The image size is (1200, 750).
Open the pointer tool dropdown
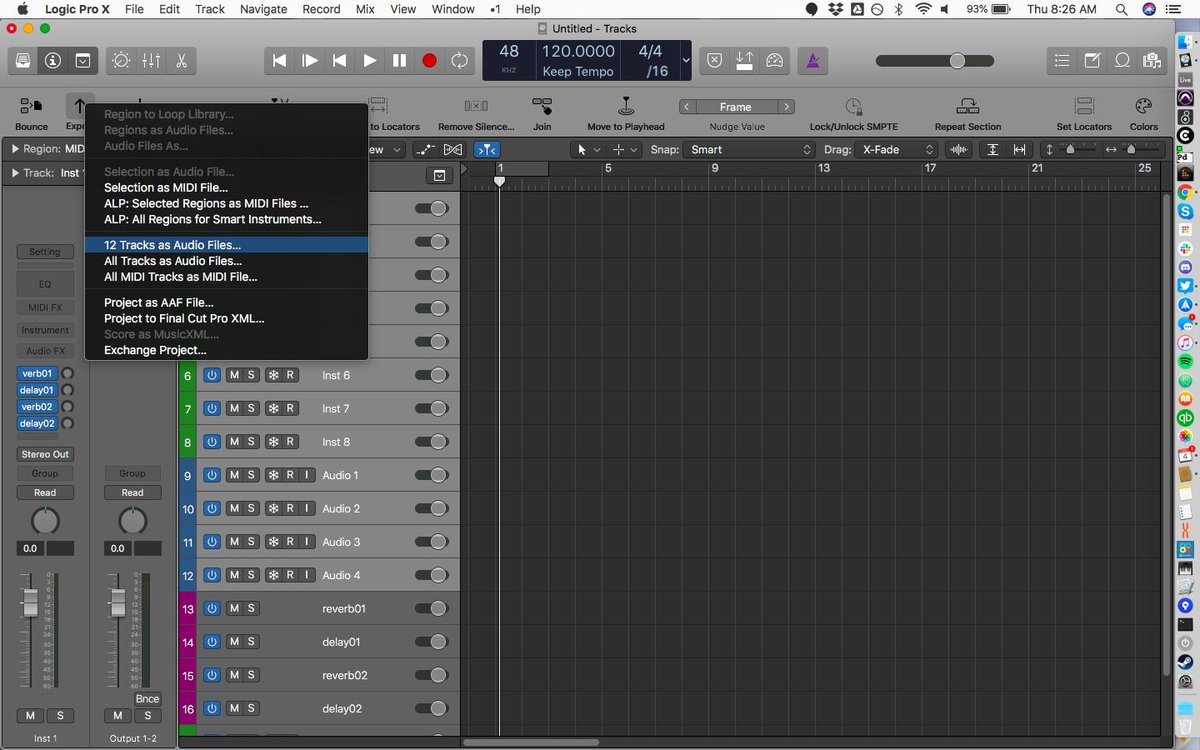tap(589, 149)
